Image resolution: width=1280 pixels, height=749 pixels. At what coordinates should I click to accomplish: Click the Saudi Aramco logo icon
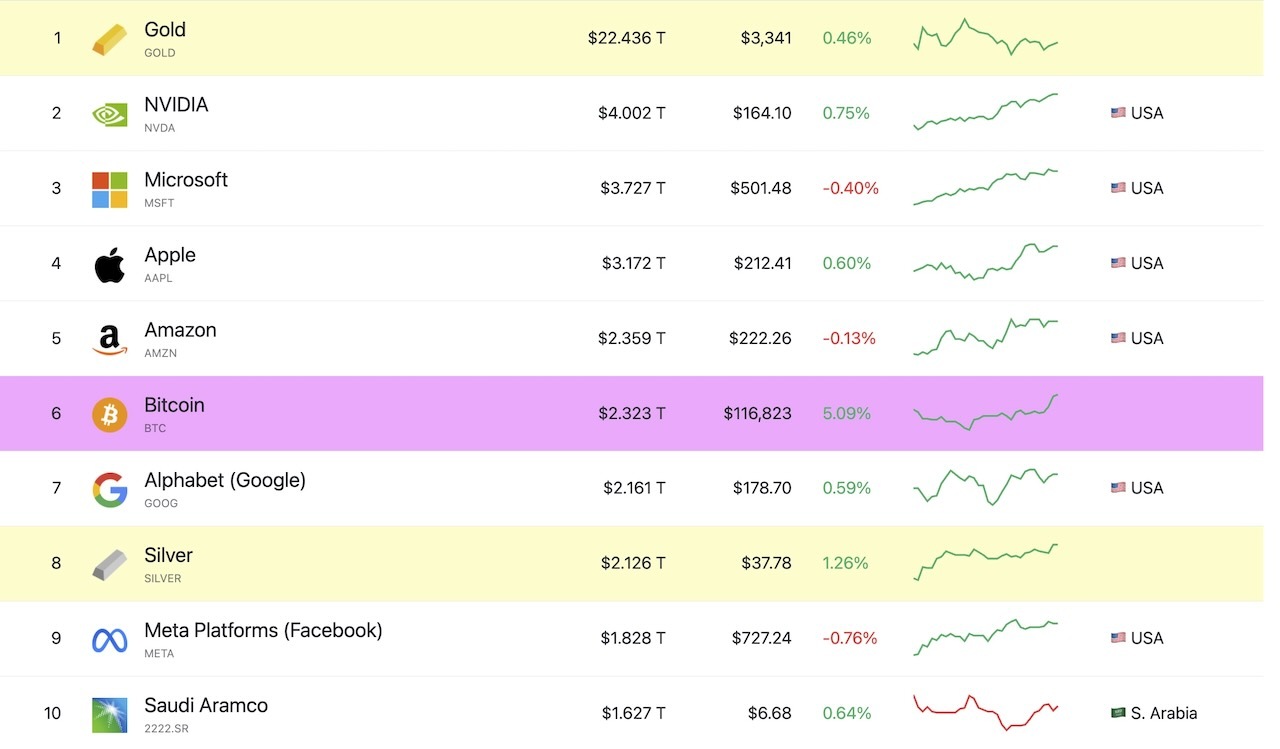(x=110, y=715)
